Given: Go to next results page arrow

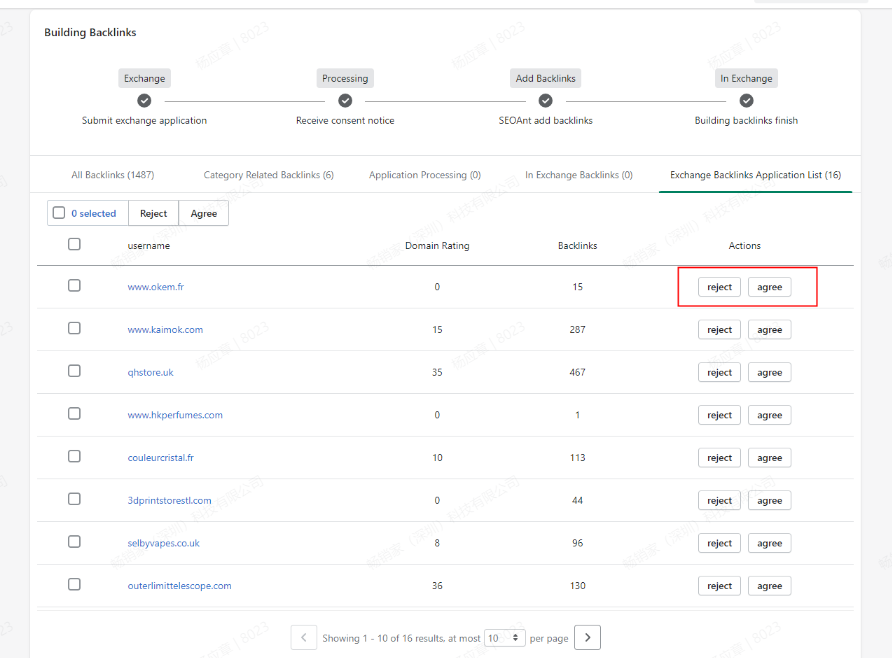Looking at the screenshot, I should click(x=588, y=638).
